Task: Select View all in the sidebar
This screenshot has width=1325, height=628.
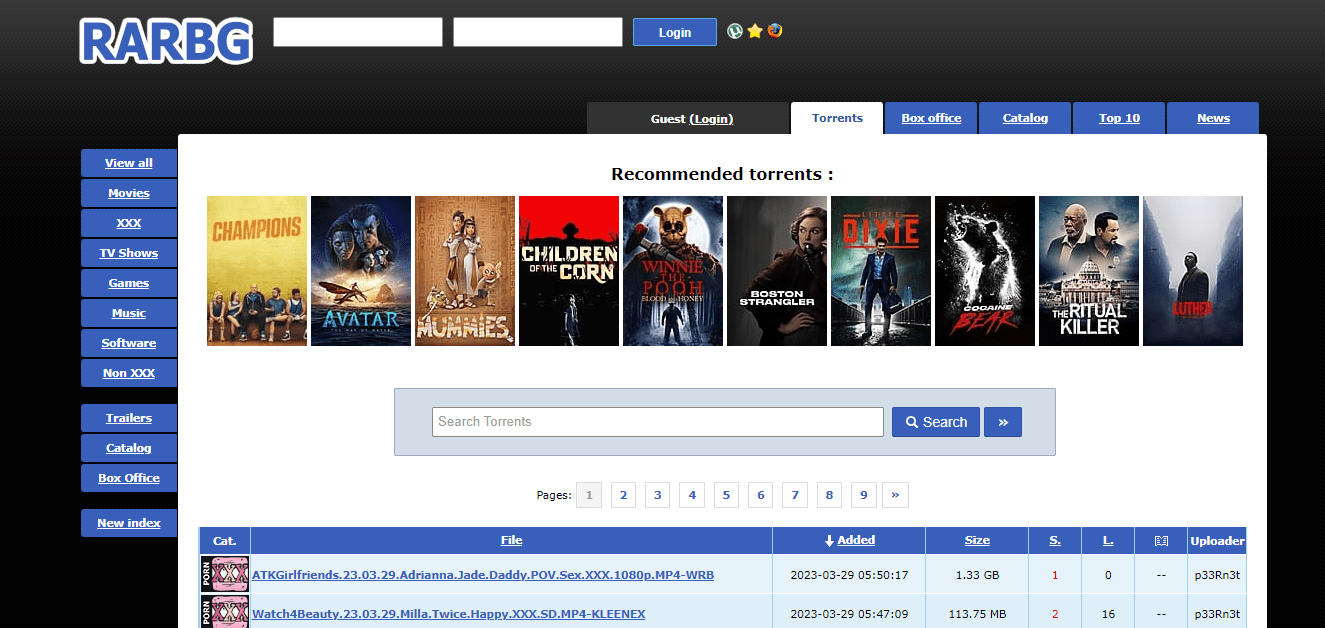Action: [x=129, y=163]
